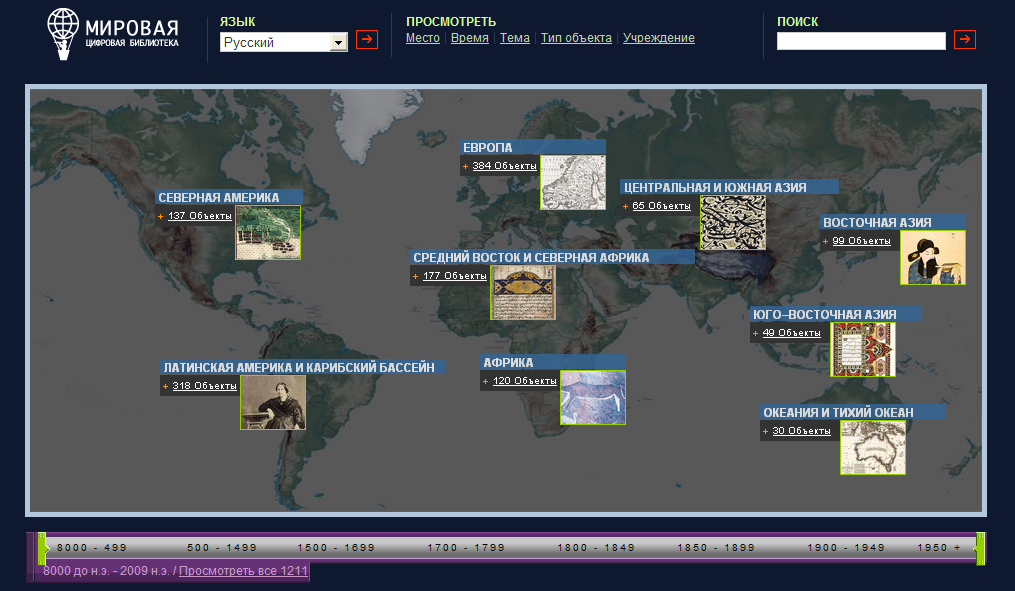Open the Тема browse option
This screenshot has width=1015, height=591.
(514, 38)
